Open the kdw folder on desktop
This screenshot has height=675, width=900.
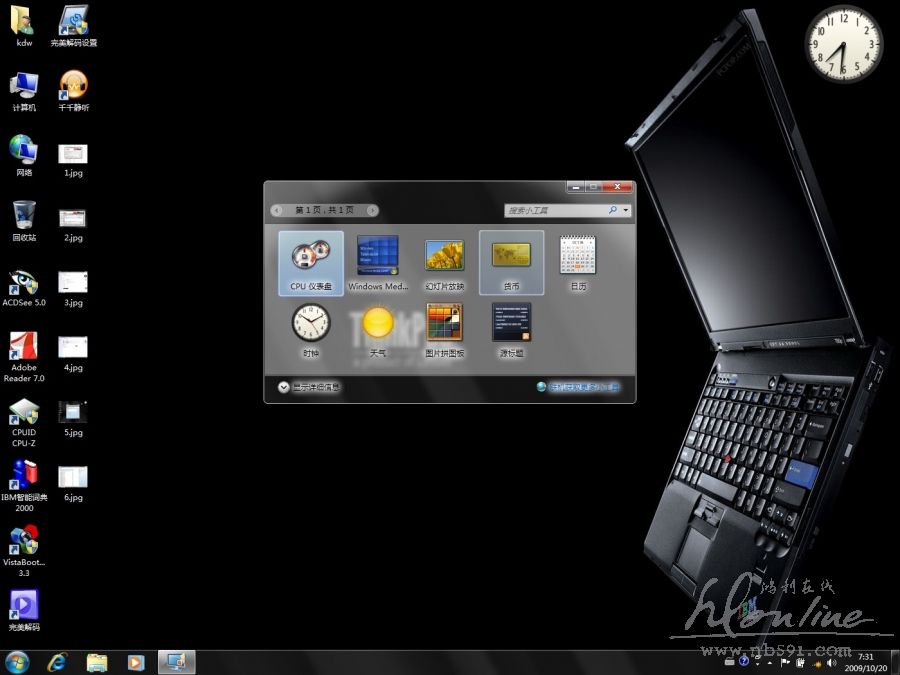[x=24, y=26]
